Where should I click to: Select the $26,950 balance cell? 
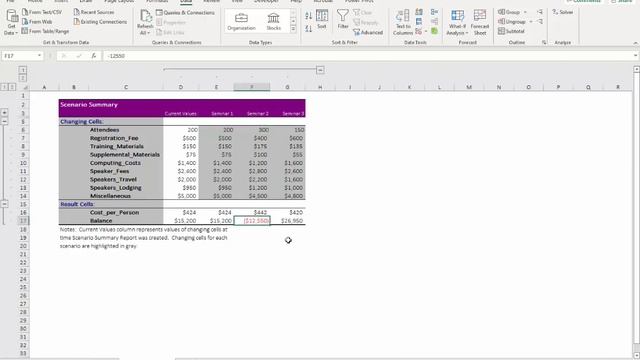(x=287, y=221)
